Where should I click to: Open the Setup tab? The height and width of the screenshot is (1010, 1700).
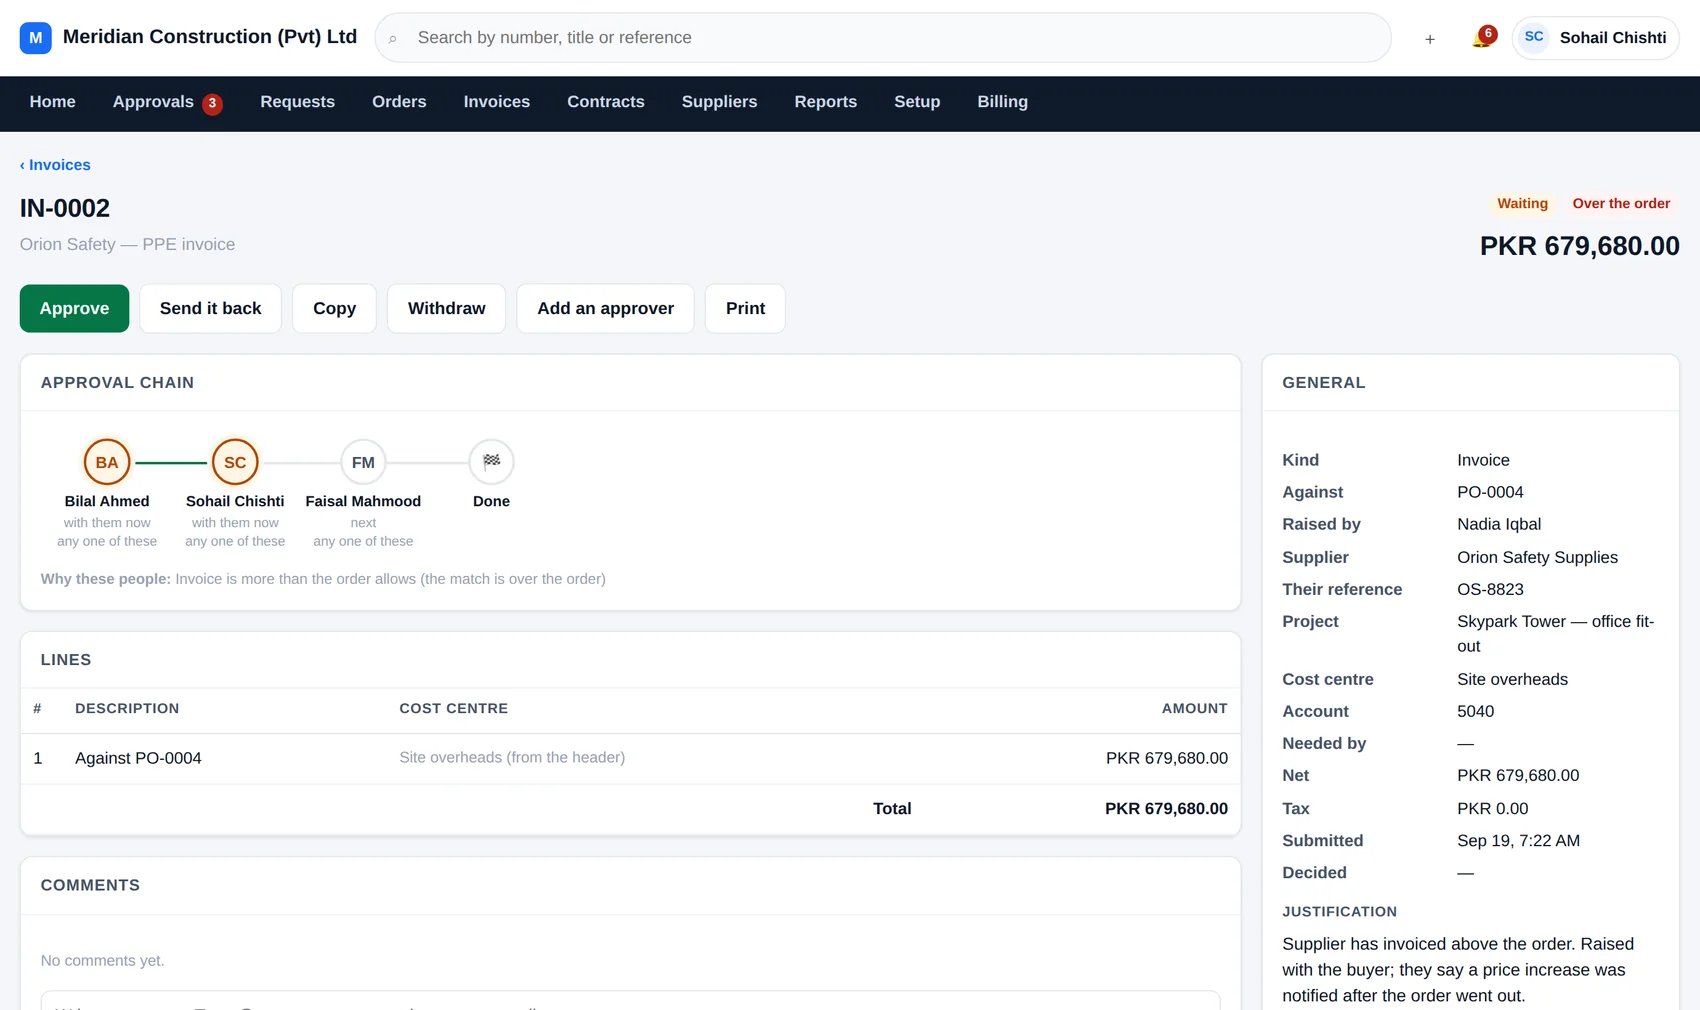pos(917,102)
